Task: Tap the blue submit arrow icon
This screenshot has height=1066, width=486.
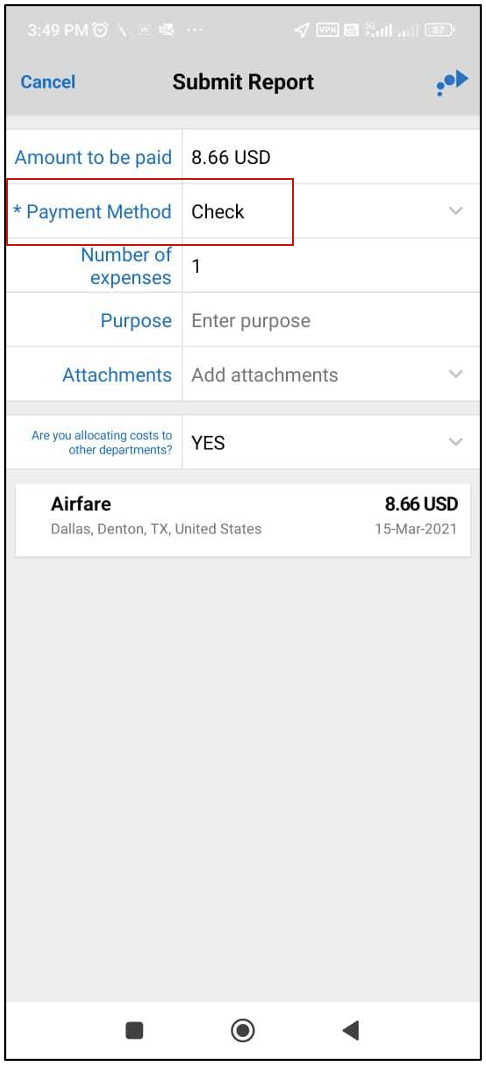Action: tap(452, 82)
